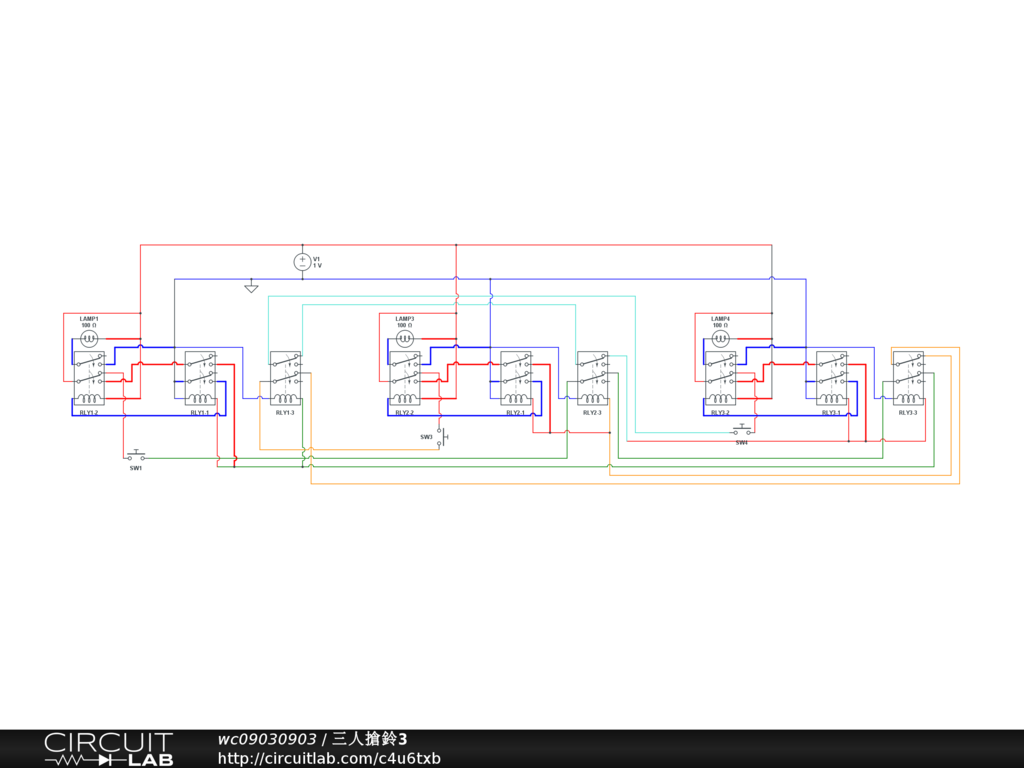The width and height of the screenshot is (1024, 768).
Task: Select the LAMP3 lamp component
Action: click(x=405, y=339)
